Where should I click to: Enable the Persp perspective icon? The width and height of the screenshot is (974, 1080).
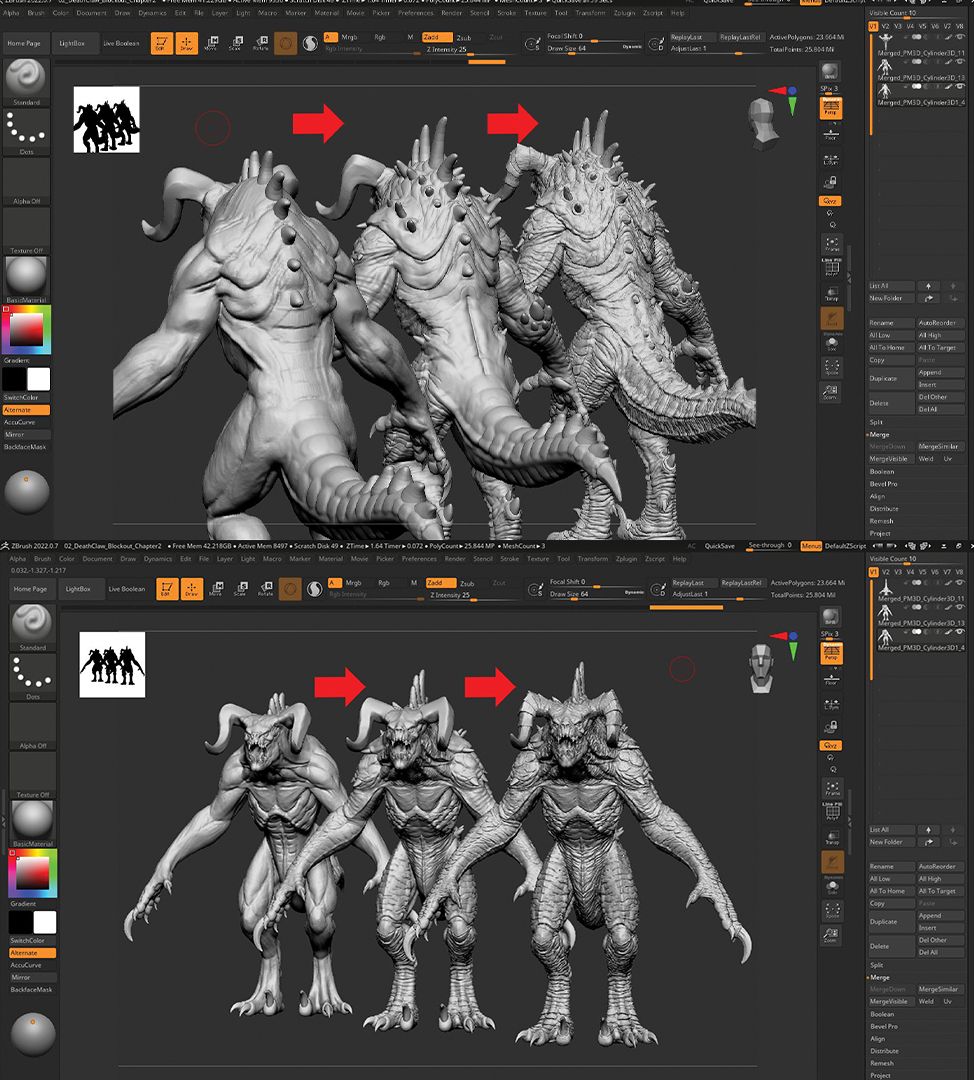tap(831, 106)
